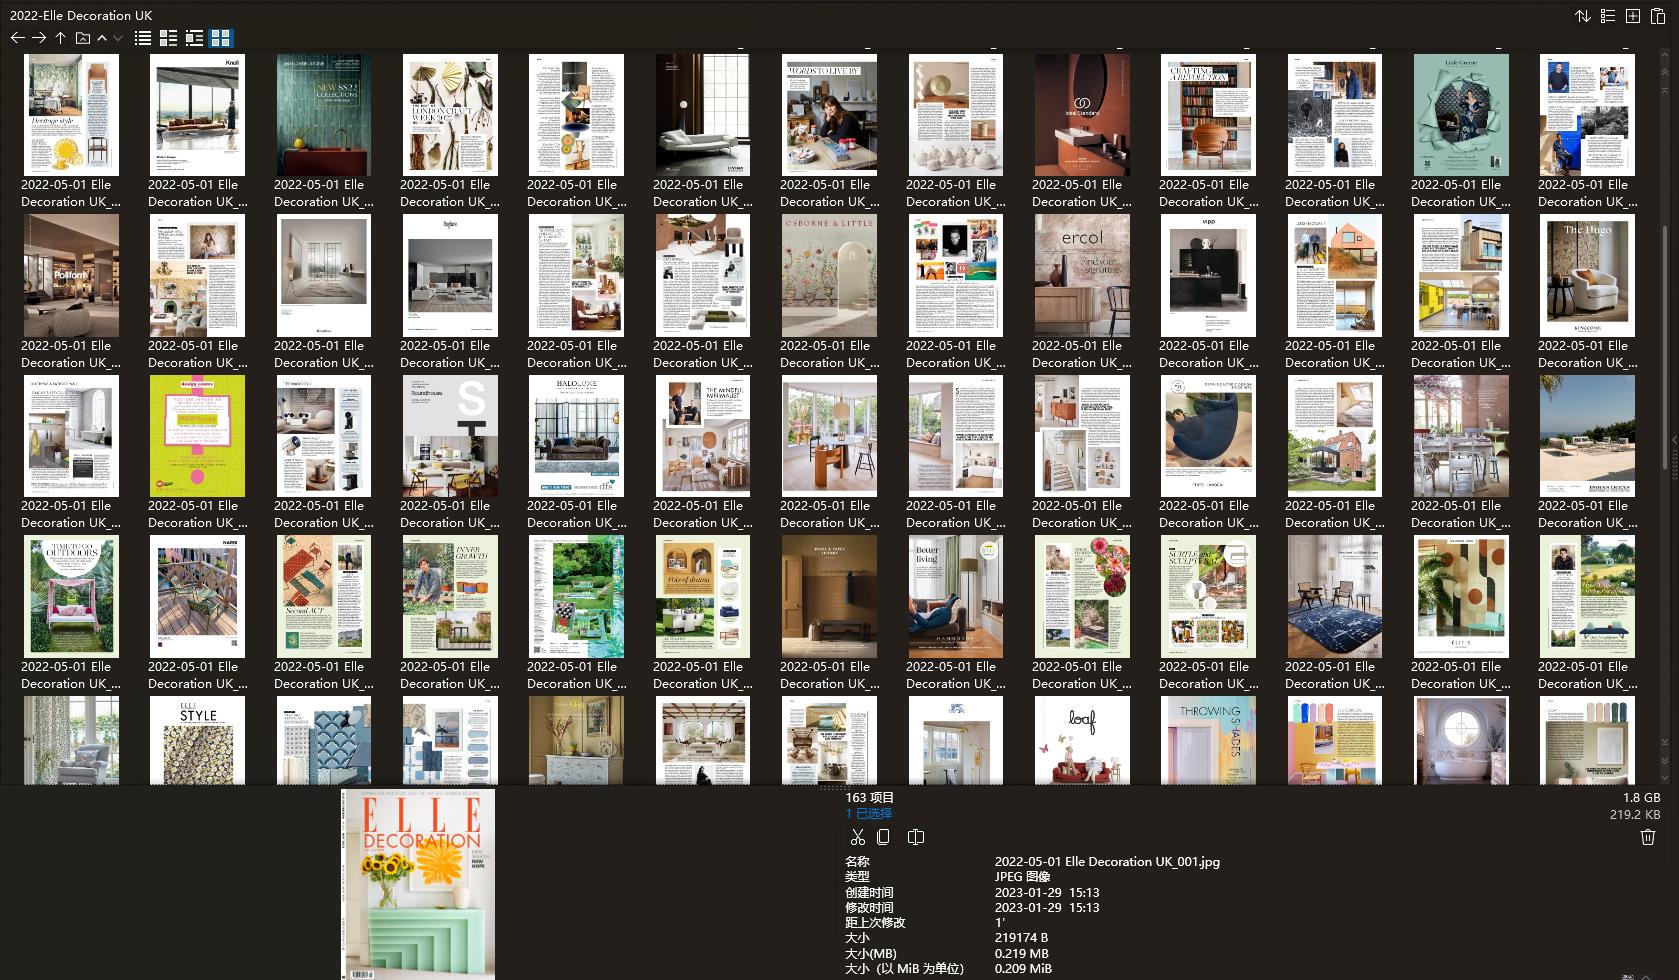Copy the selected file using the copy icon

883,837
